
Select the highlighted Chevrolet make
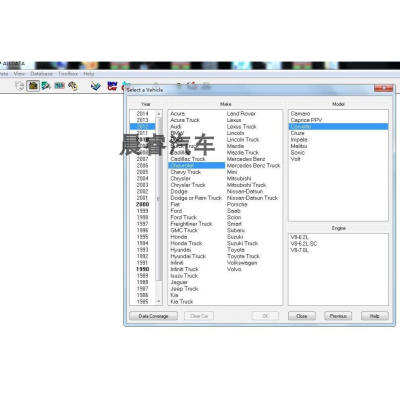click(x=197, y=165)
